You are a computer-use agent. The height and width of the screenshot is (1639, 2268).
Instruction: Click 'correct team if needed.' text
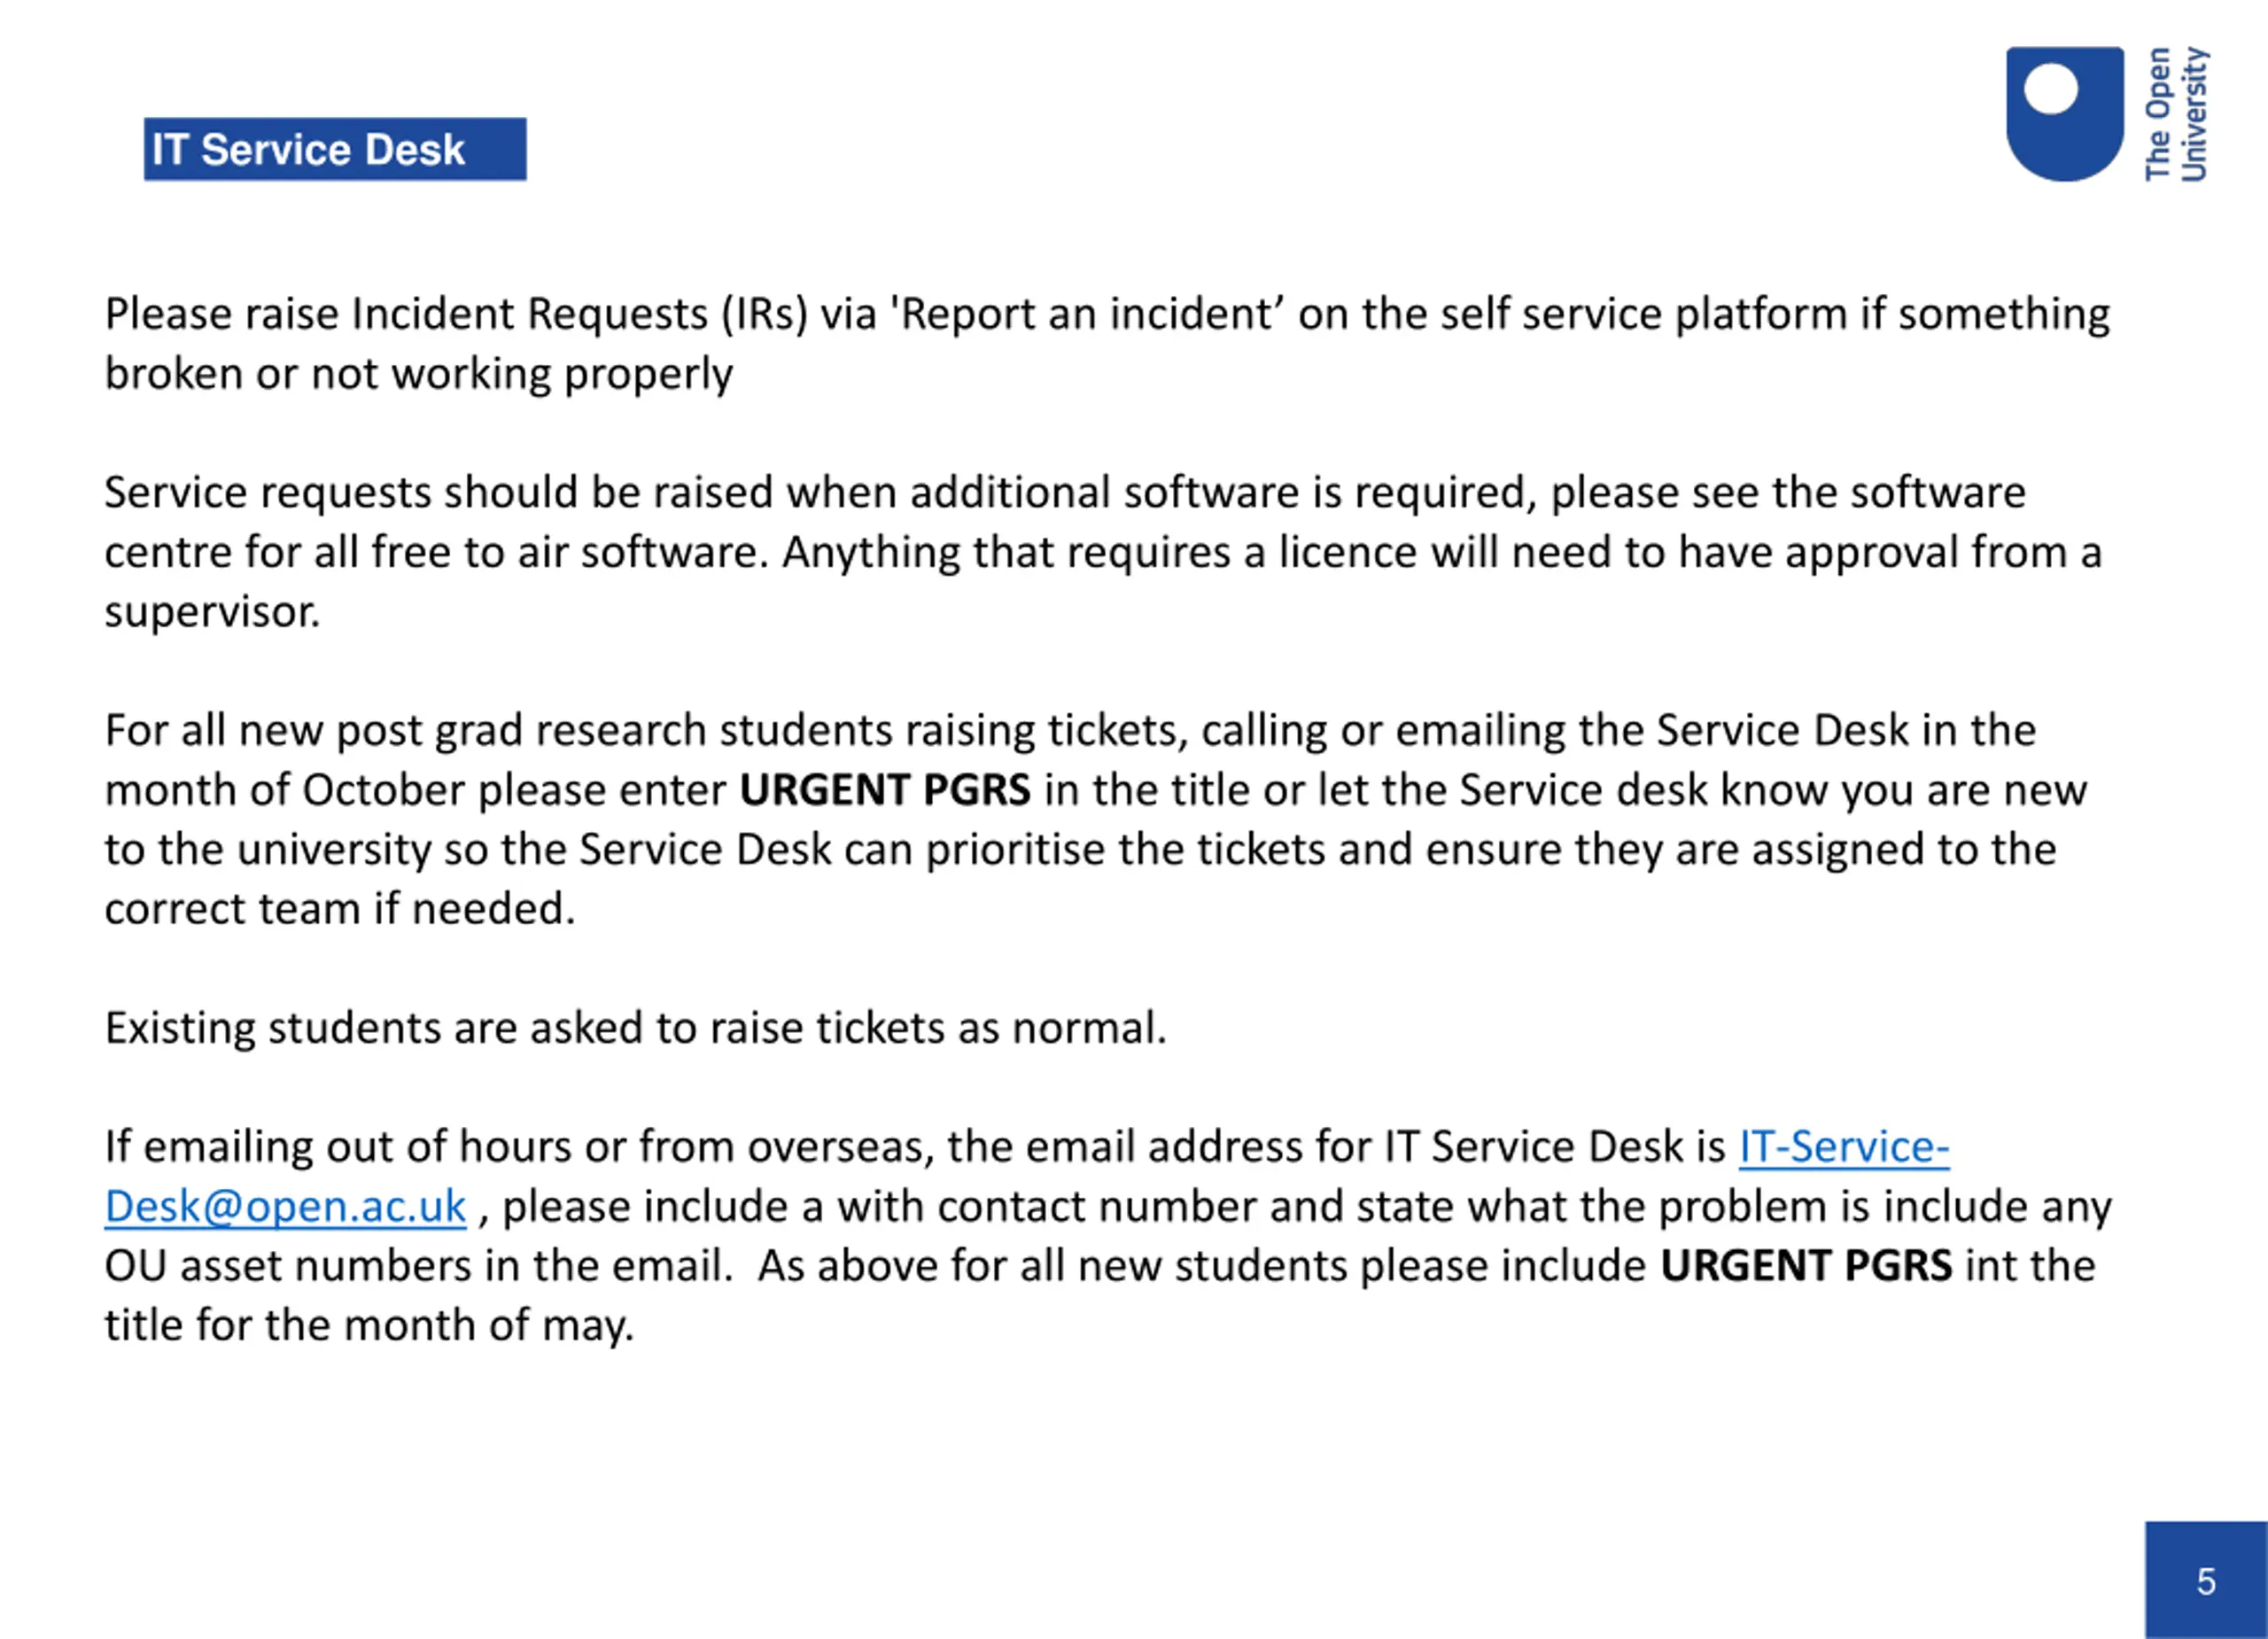tap(340, 910)
